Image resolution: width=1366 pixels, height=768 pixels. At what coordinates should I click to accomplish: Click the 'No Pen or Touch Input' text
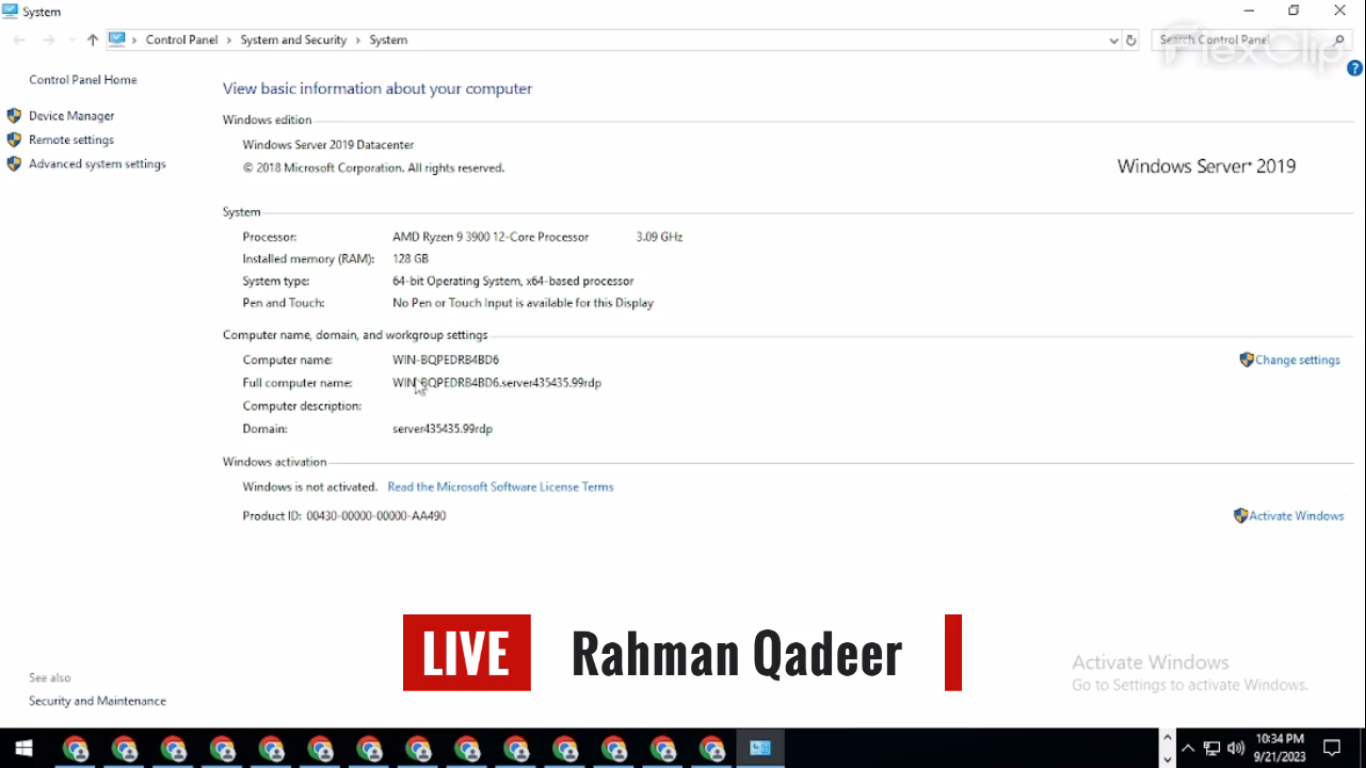click(x=523, y=303)
